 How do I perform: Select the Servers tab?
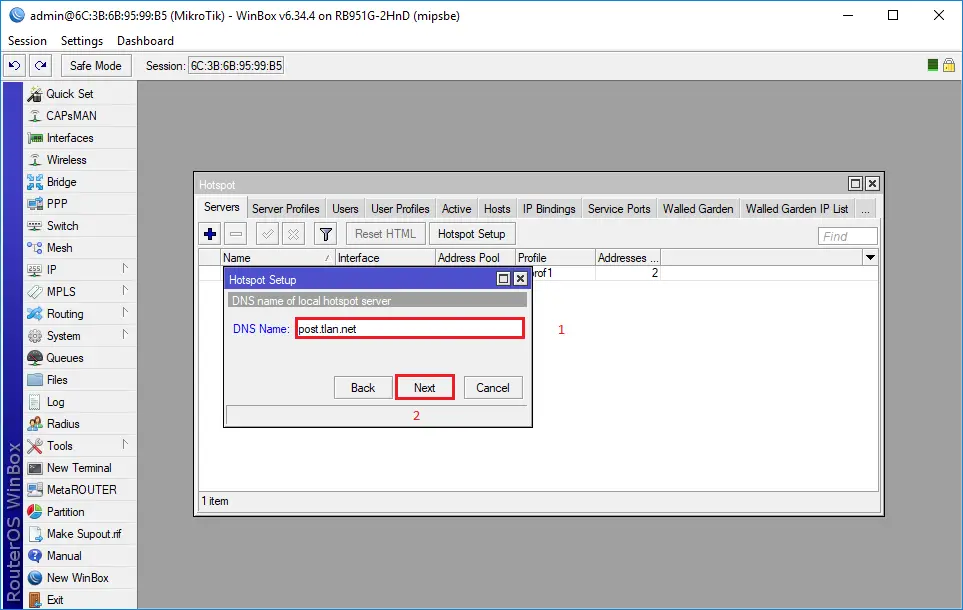pos(222,207)
